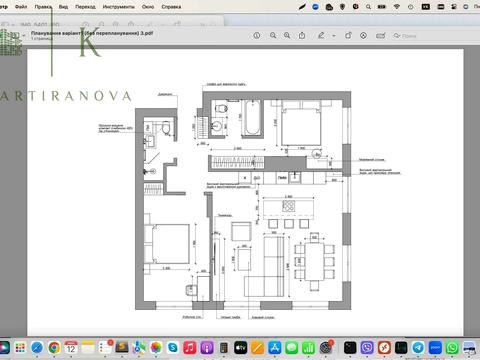Image resolution: width=480 pixels, height=360 pixels.
Task: Zoom in on the PDF floor plan
Action: 287,35
